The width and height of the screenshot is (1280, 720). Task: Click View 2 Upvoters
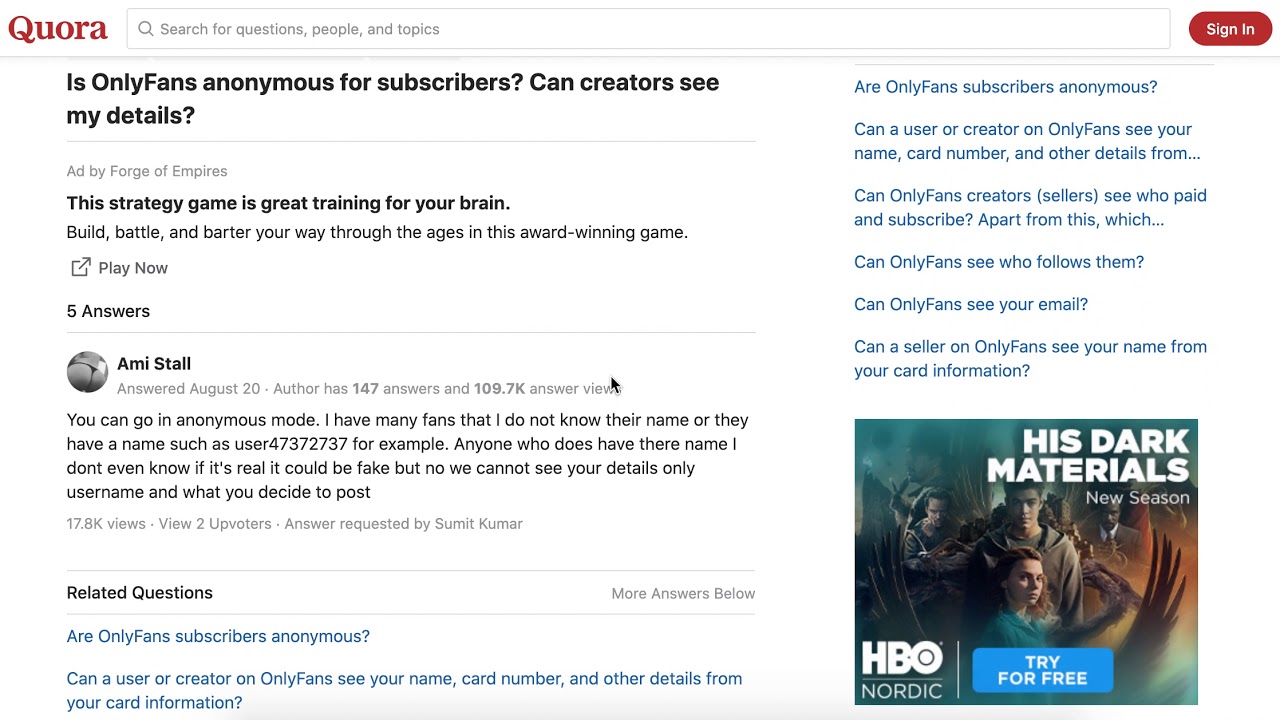coord(215,524)
